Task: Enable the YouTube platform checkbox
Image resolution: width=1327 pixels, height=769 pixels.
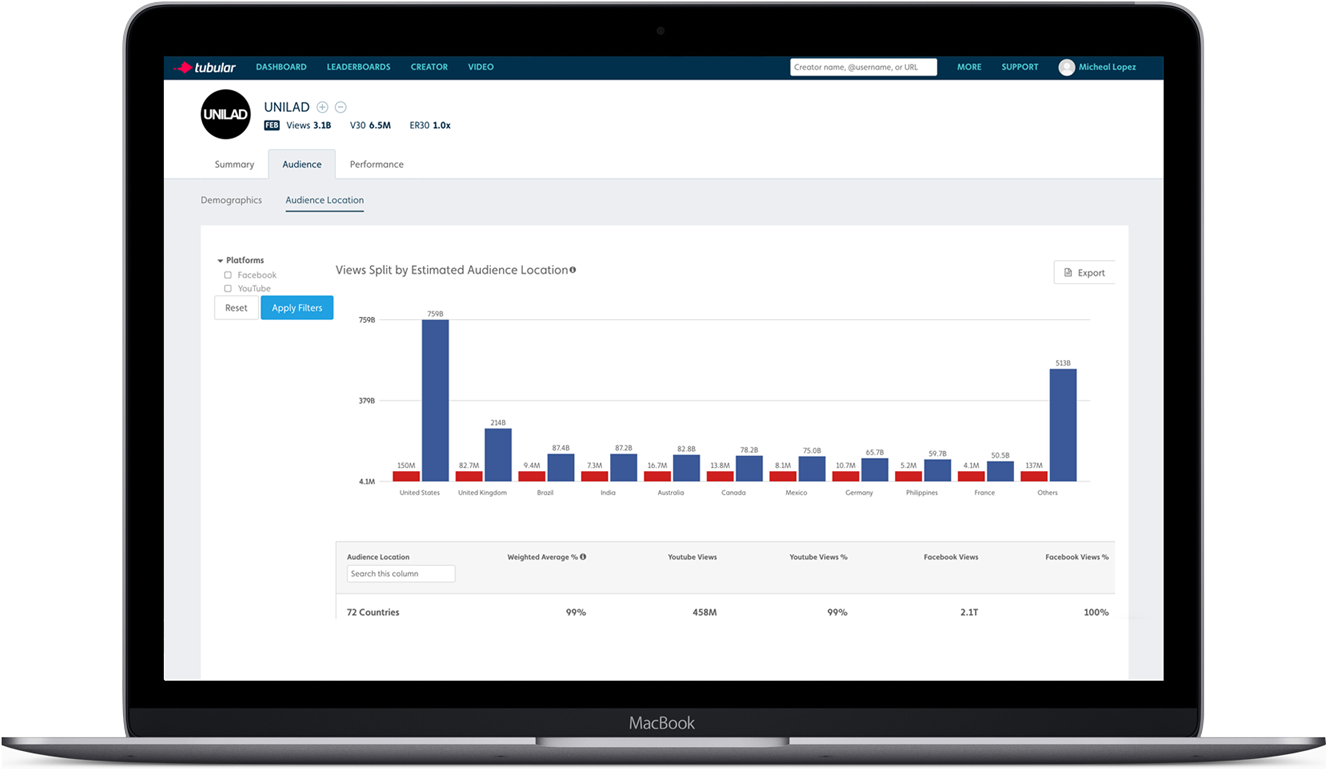Action: point(228,289)
